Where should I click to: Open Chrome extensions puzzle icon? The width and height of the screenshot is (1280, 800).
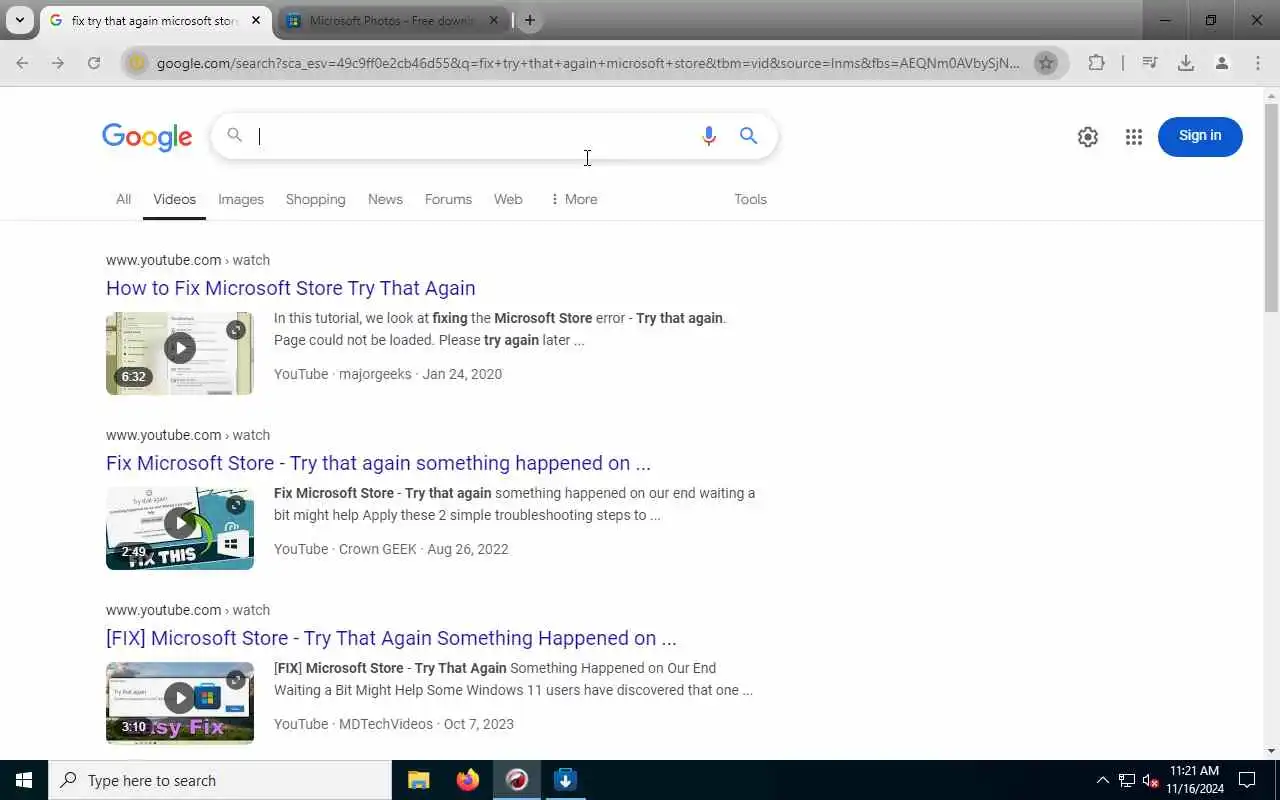pos(1096,63)
